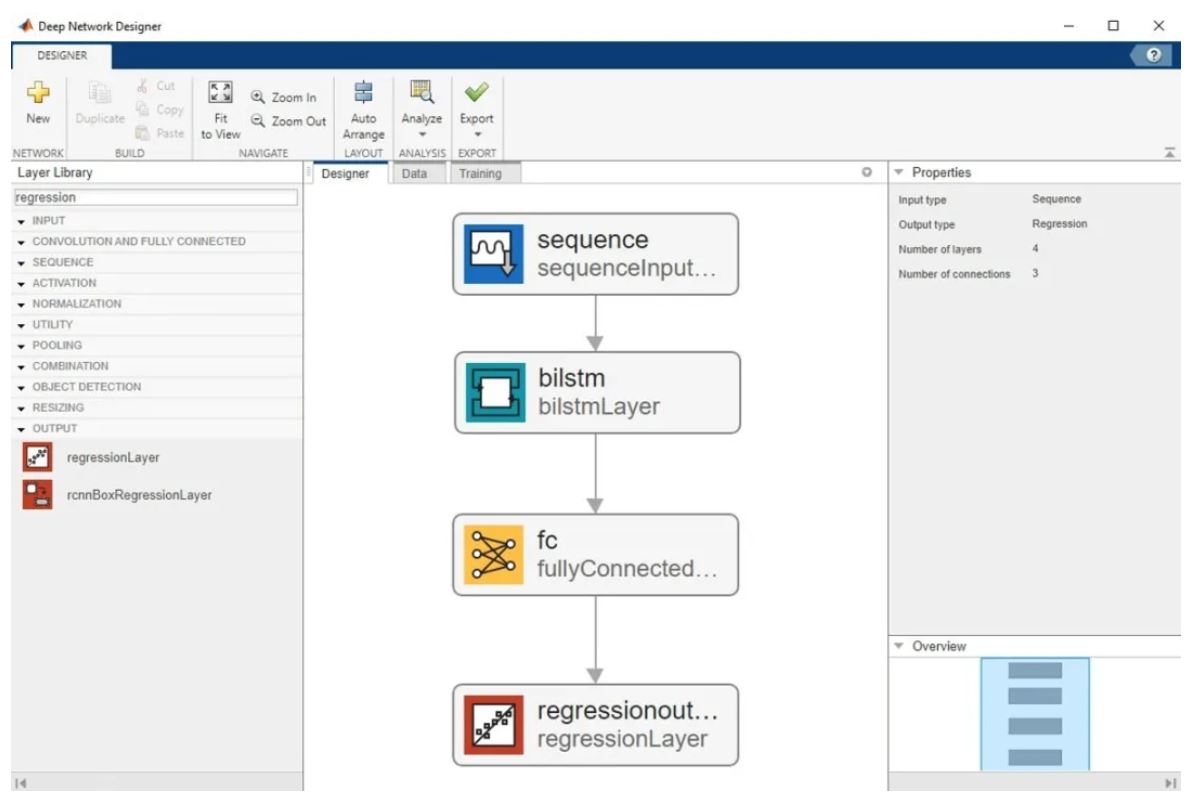The height and width of the screenshot is (803, 1196).
Task: Click the regressionLayer icon in Layer Library
Action: click(x=37, y=457)
